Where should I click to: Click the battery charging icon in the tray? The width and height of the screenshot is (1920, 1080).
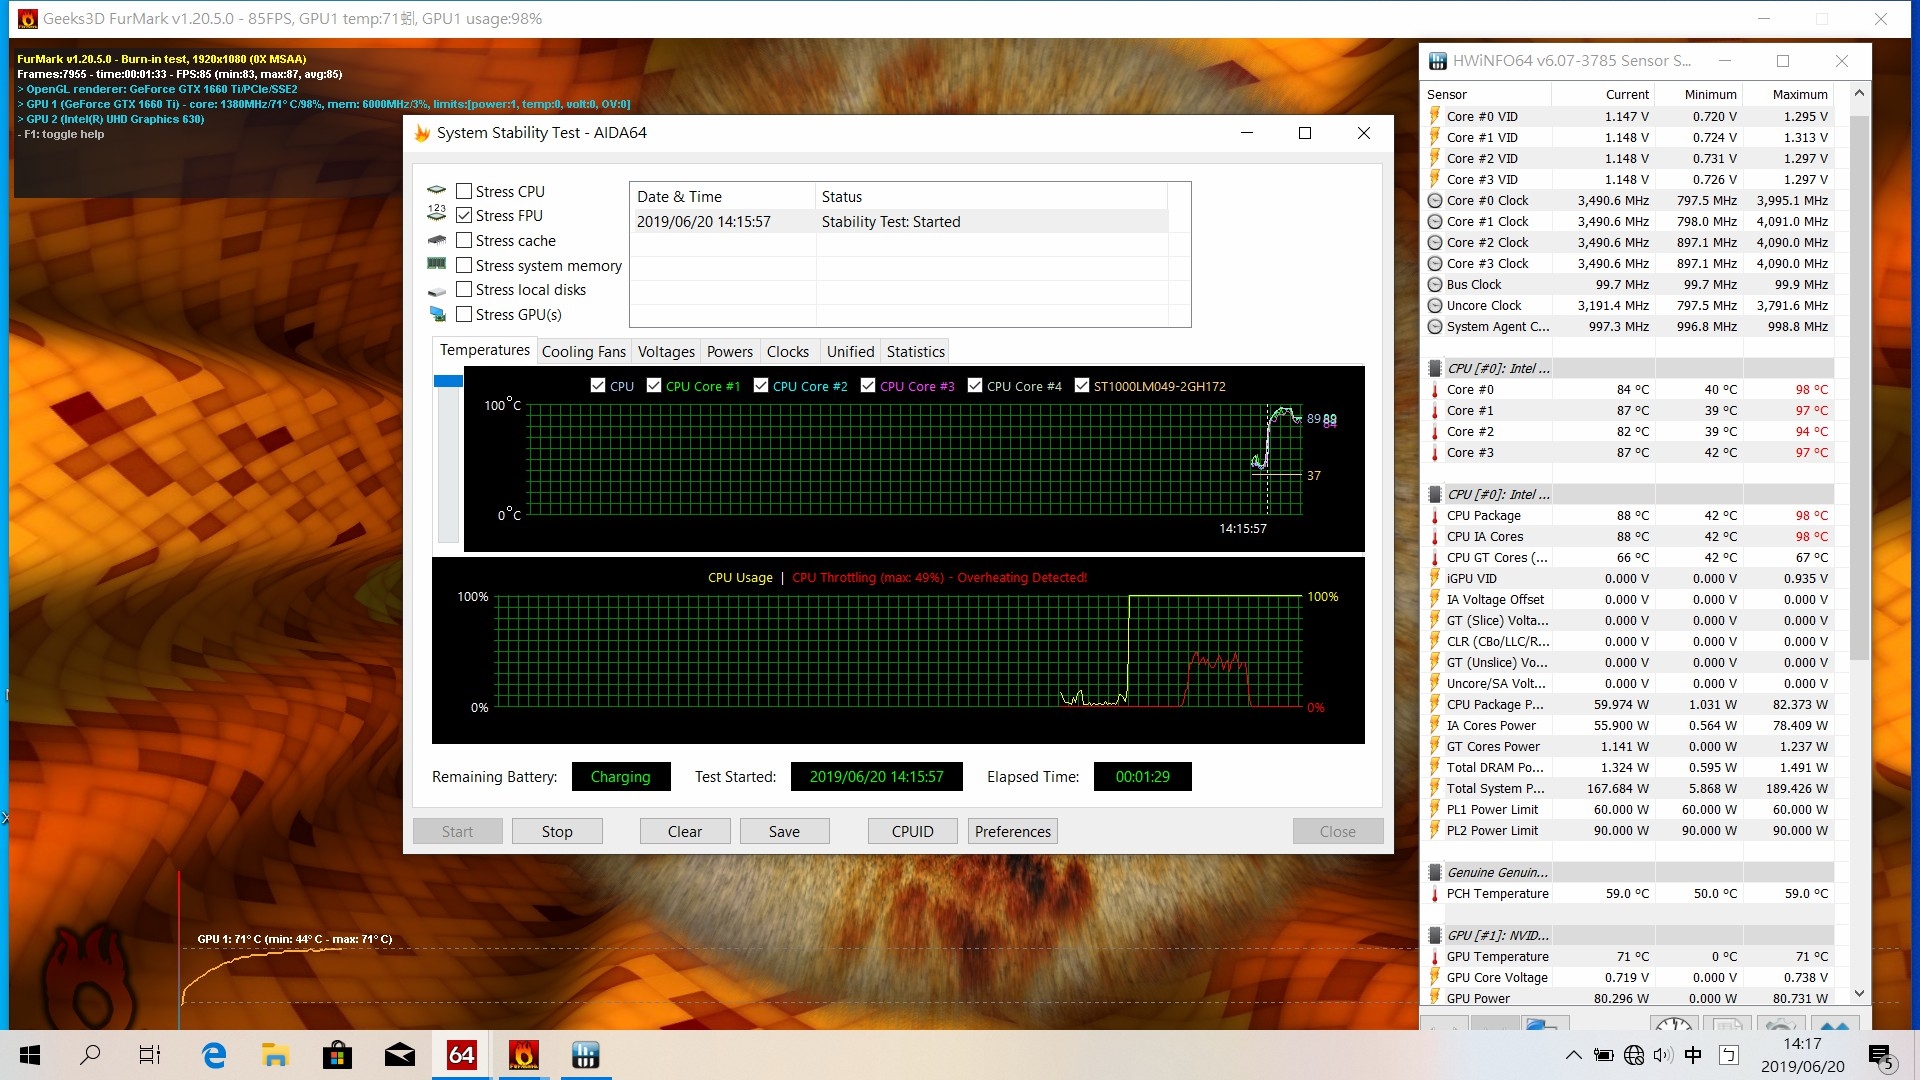1603,1055
